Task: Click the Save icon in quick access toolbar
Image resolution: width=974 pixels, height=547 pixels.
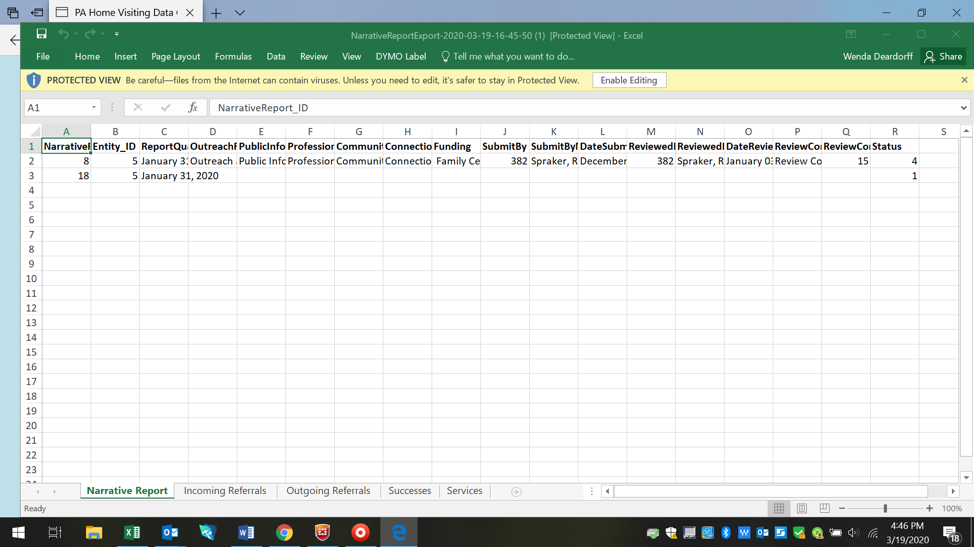Action: point(41,34)
